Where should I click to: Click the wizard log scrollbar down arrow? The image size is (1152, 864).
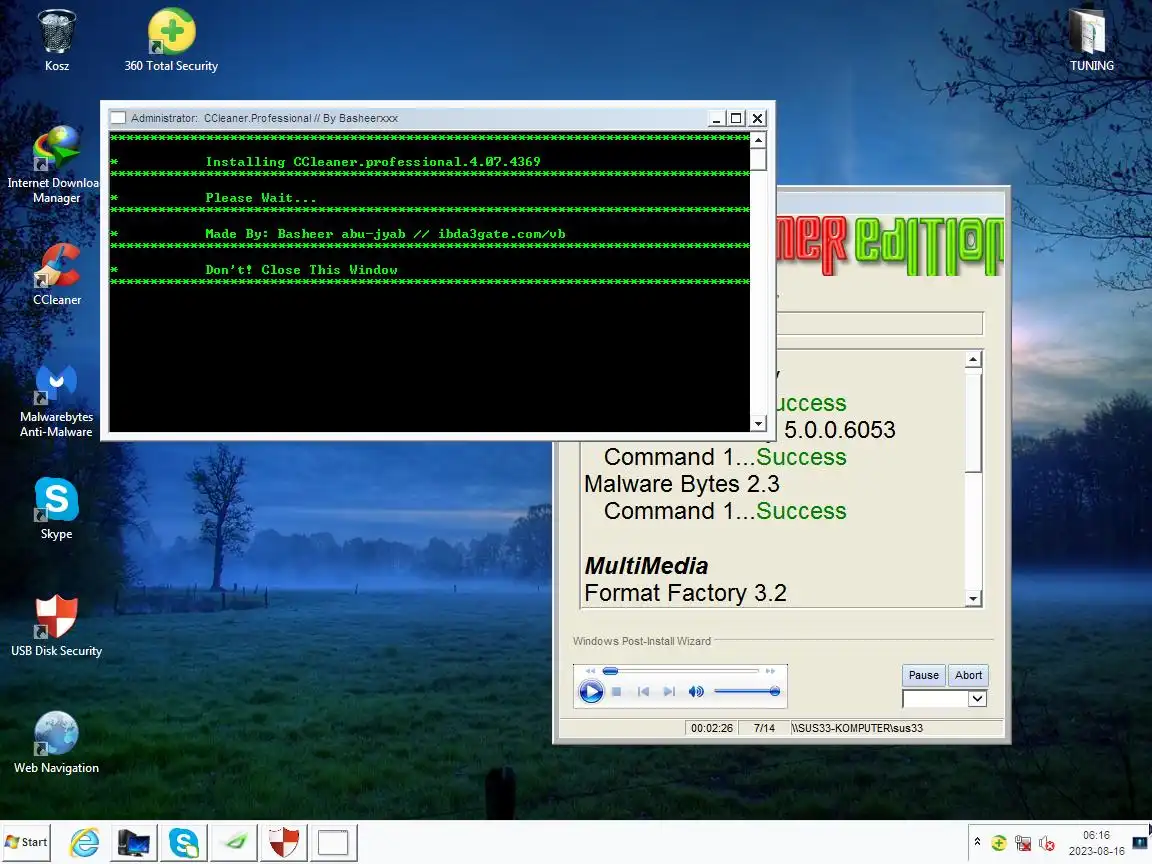pos(973,599)
